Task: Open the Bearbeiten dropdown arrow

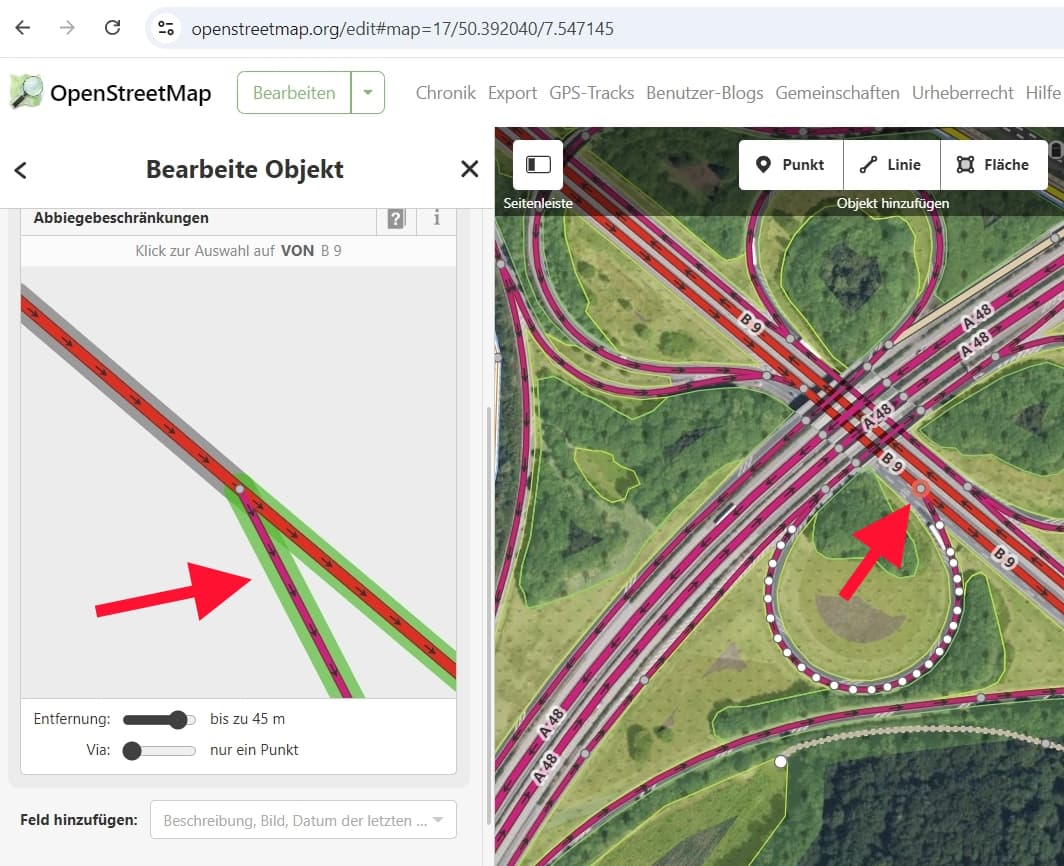Action: [x=368, y=93]
